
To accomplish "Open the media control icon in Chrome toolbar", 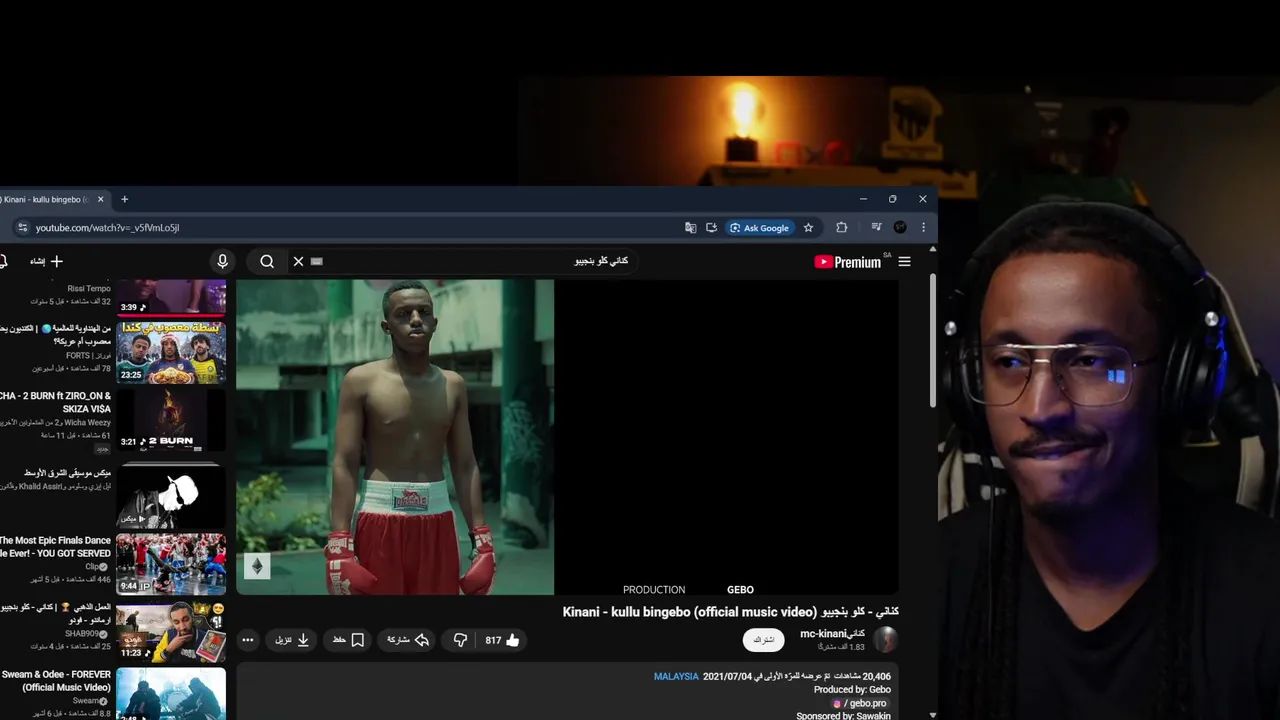I will [876, 228].
